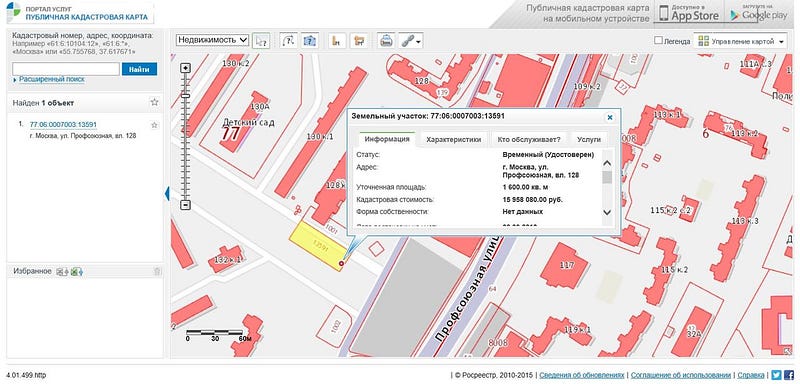Switch to the Характеристики tab
Image resolution: width=800 pixels, height=384 pixels.
click(454, 139)
